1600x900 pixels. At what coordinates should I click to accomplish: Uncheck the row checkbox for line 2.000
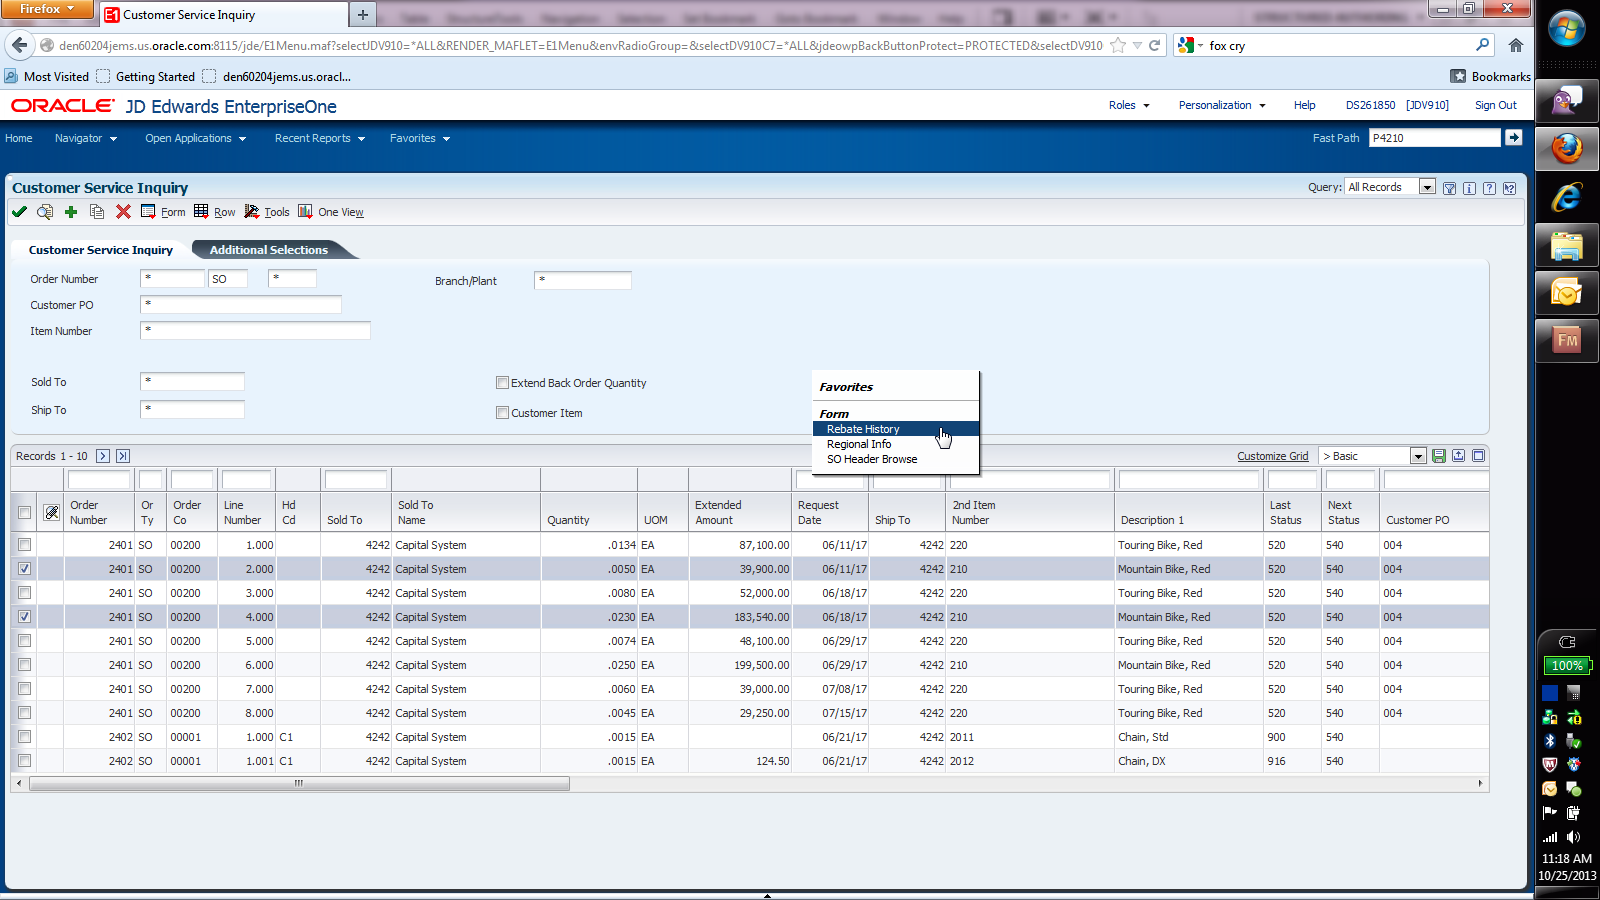click(25, 569)
